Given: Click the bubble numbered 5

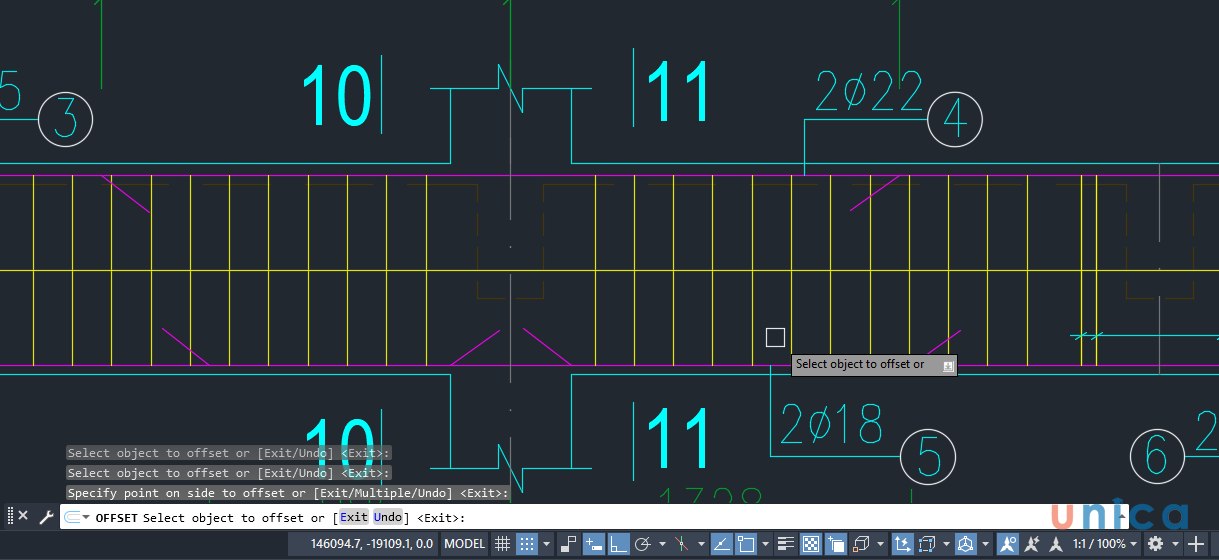Looking at the screenshot, I should [x=928, y=458].
